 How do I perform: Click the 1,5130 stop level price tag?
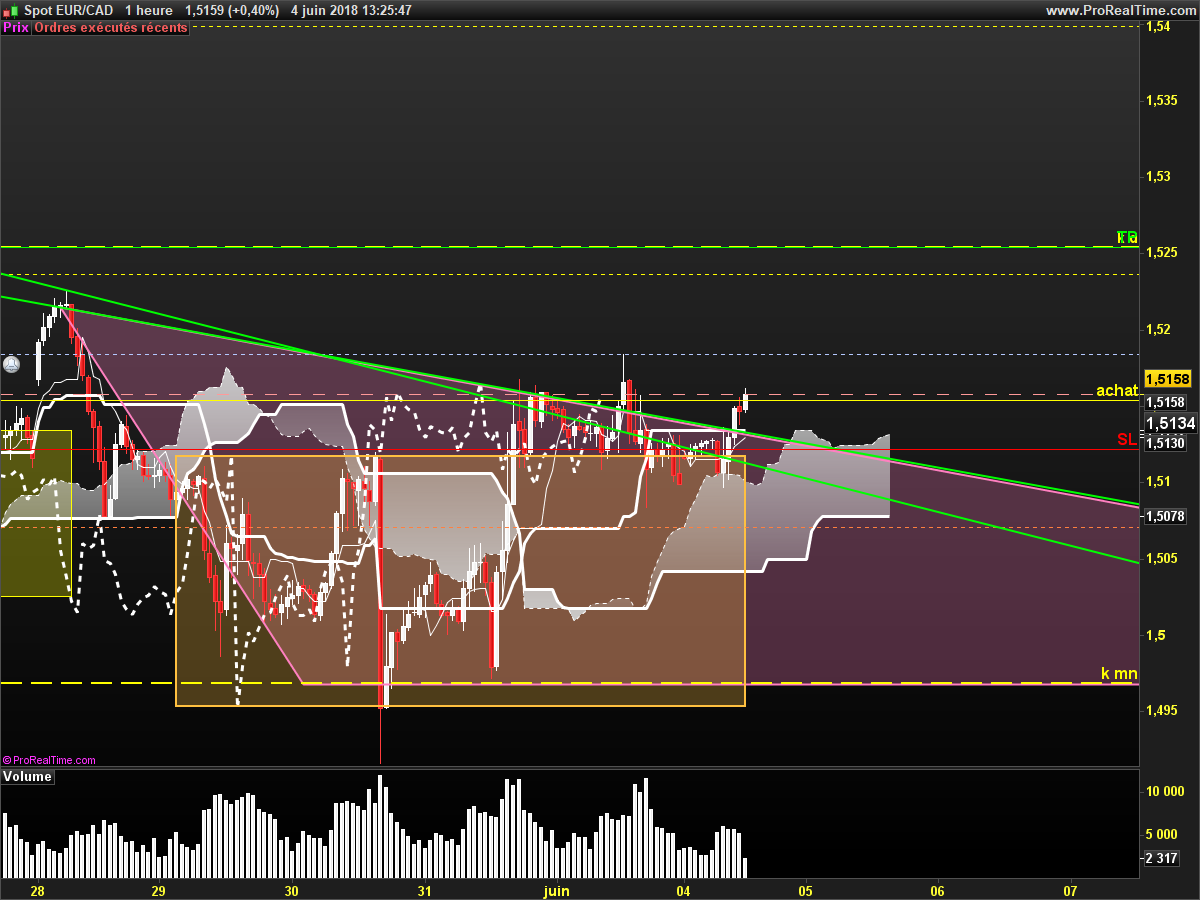pos(1165,443)
